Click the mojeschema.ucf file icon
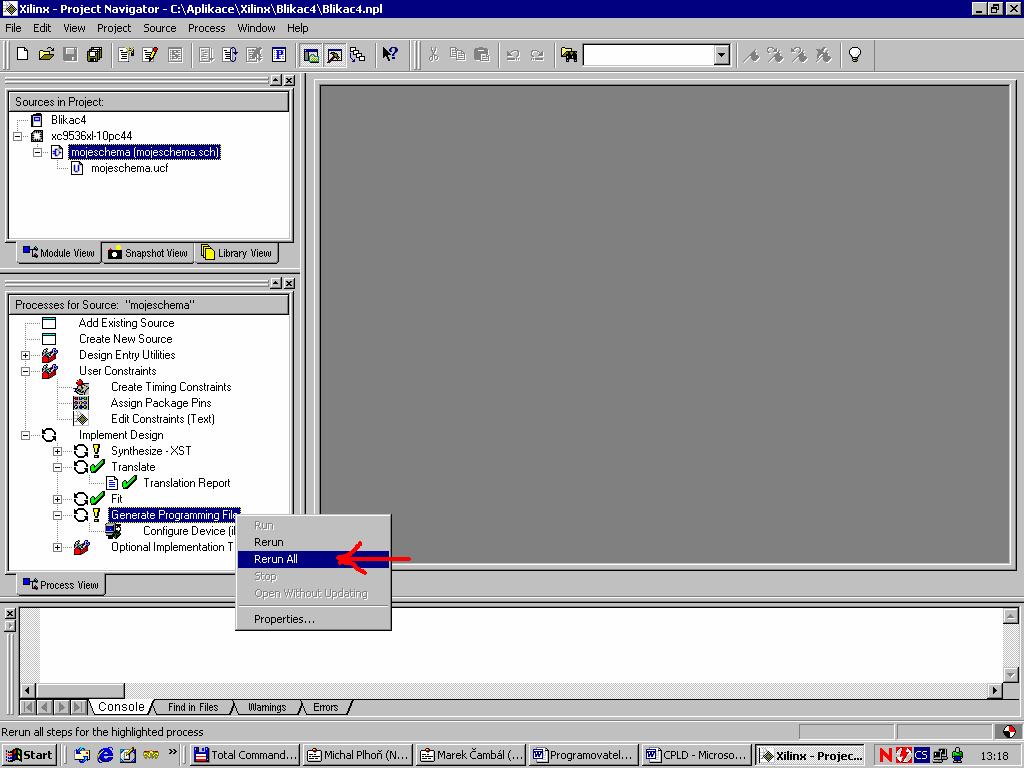This screenshot has height=768, width=1024. [77, 168]
